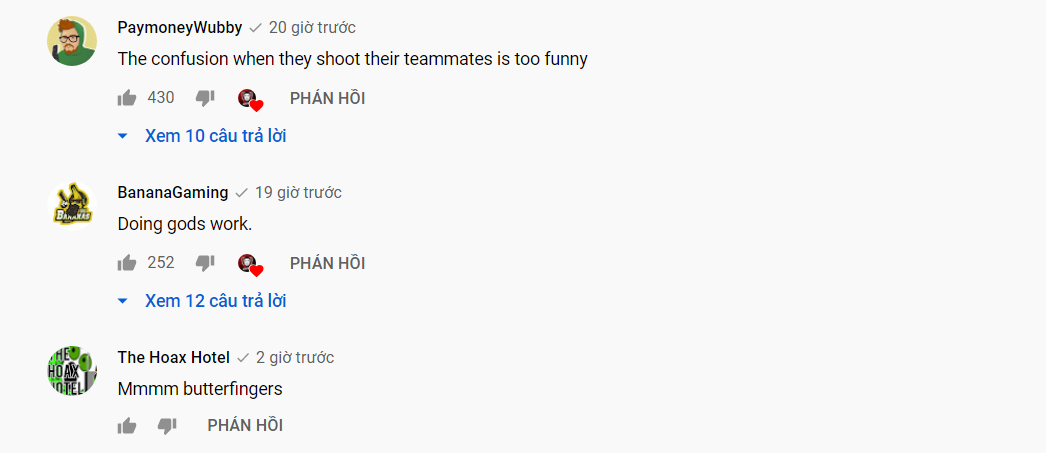Open PaymoneyWubby's channel name link
This screenshot has width=1046, height=453.
(x=180, y=28)
